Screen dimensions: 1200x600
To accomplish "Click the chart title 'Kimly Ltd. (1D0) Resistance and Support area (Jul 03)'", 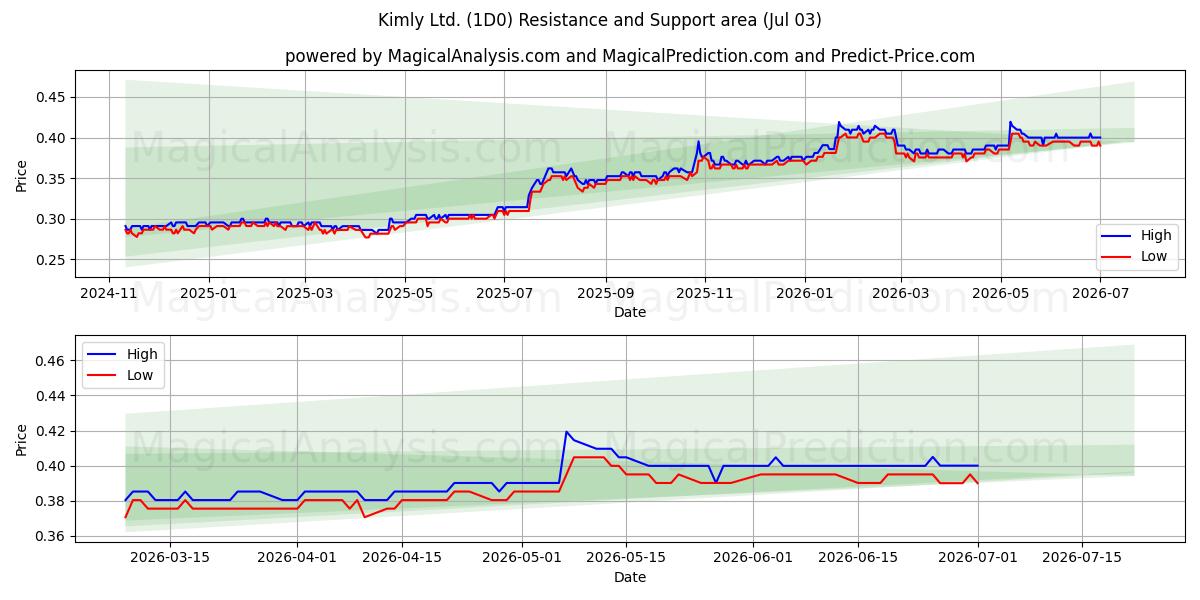I will [600, 20].
